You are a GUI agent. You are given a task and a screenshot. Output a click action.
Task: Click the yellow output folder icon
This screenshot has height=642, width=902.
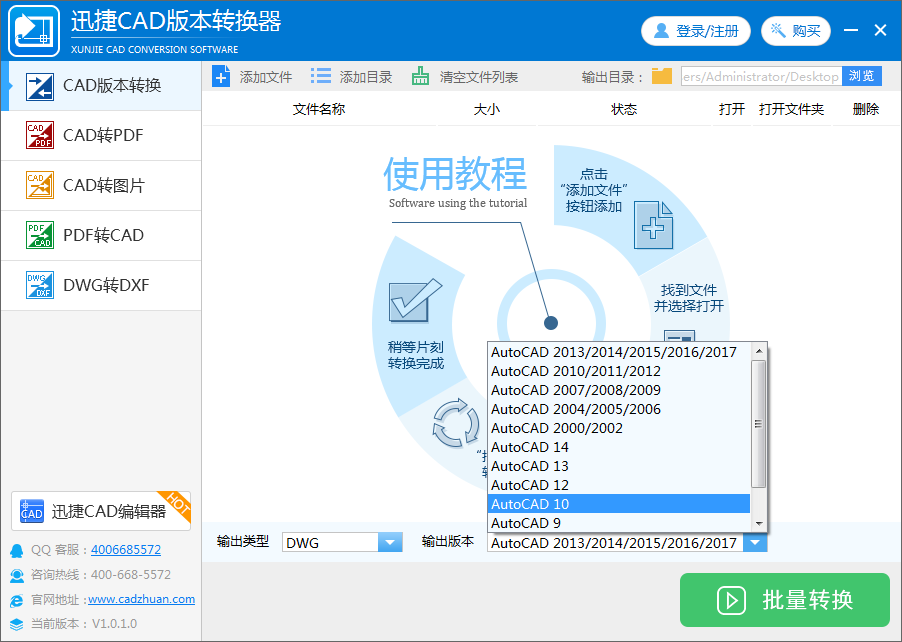(x=662, y=76)
